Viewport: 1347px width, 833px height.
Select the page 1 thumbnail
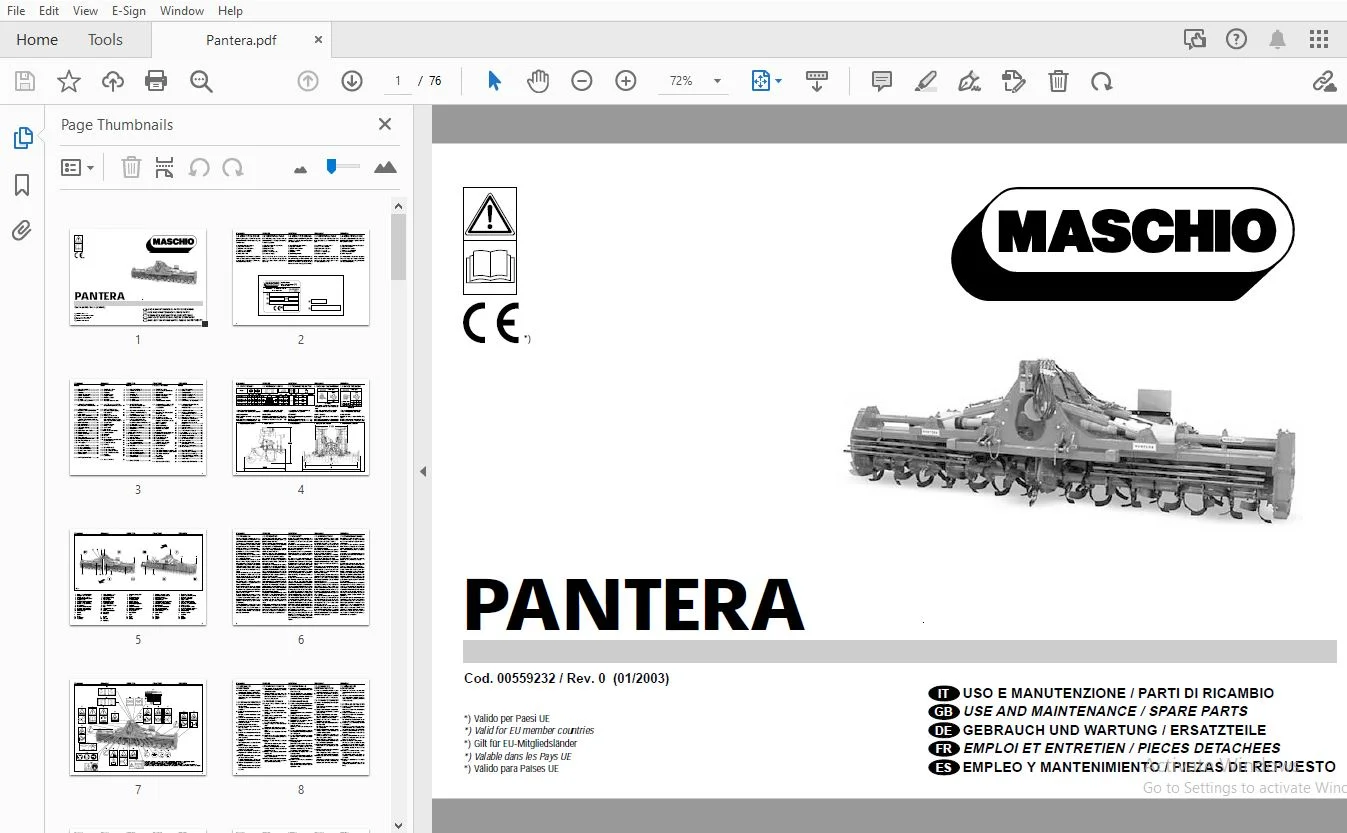138,277
